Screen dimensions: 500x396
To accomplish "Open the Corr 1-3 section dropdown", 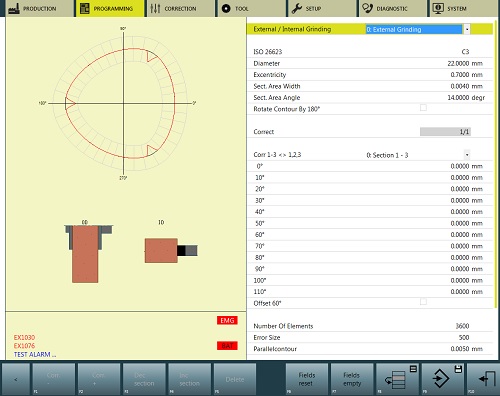I will (x=467, y=155).
